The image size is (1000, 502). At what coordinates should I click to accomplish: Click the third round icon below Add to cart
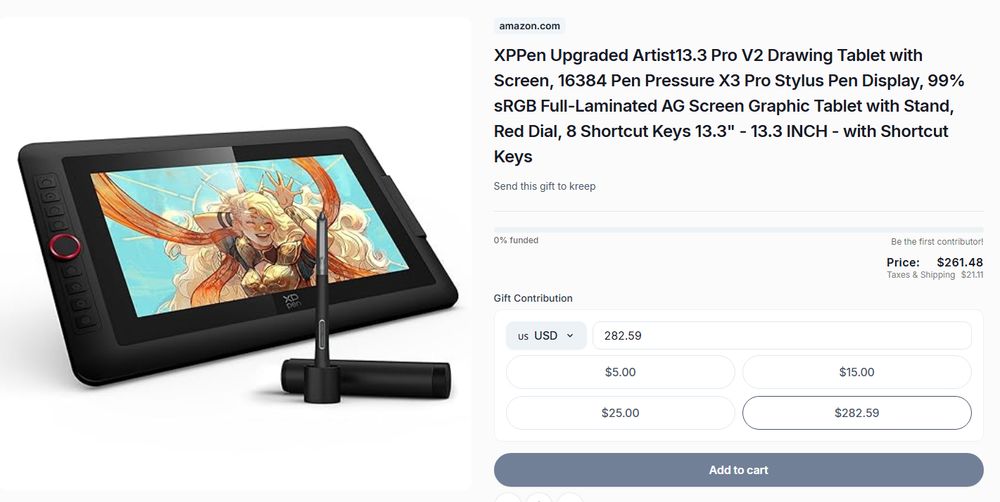click(x=570, y=498)
